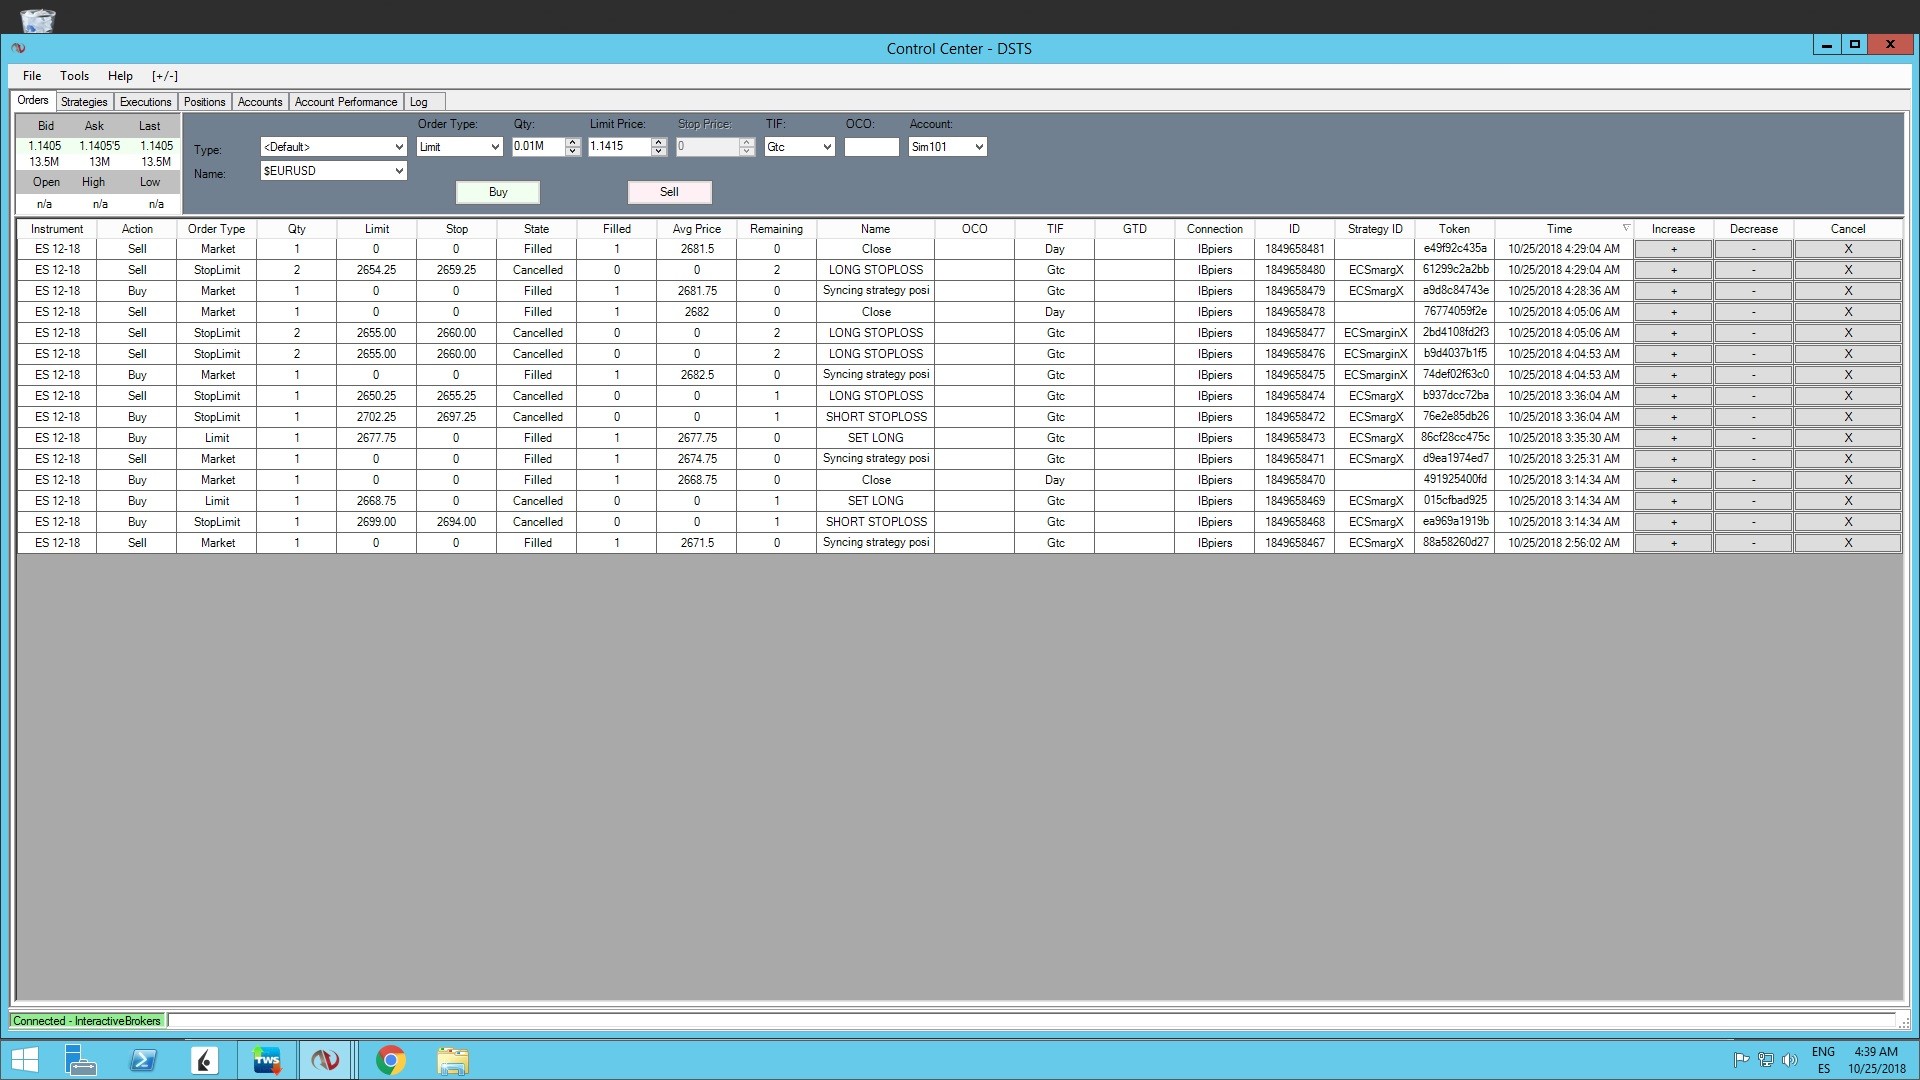Switch to the Executions tab
The width and height of the screenshot is (1920, 1080).
[145, 102]
